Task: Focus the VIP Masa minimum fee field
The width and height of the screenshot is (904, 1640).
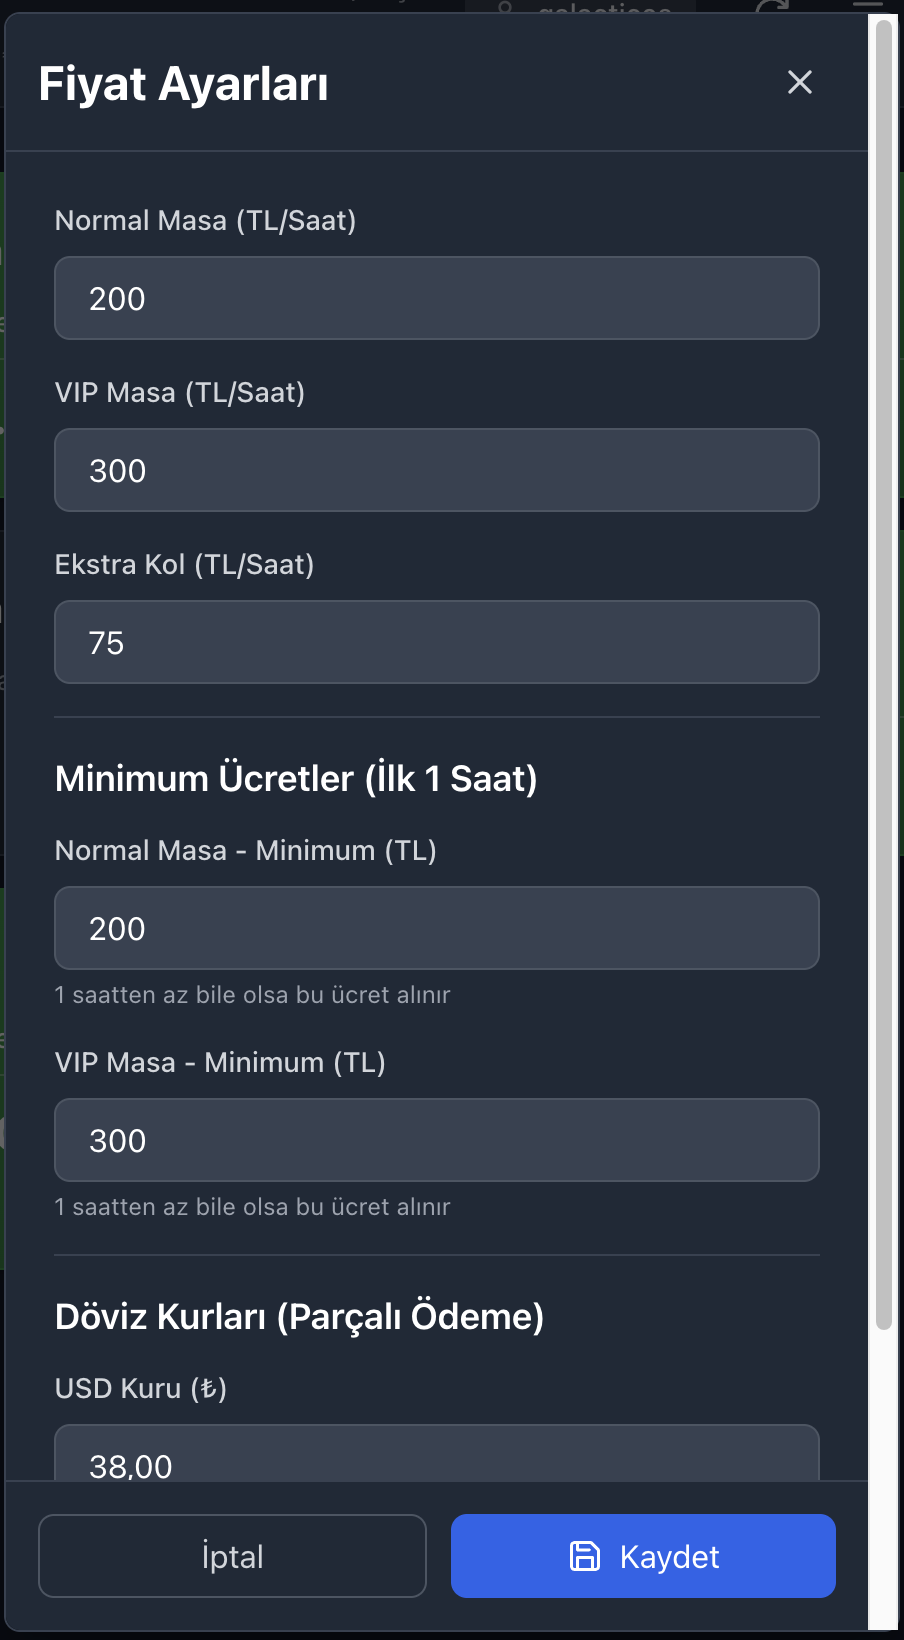Action: 437,1140
